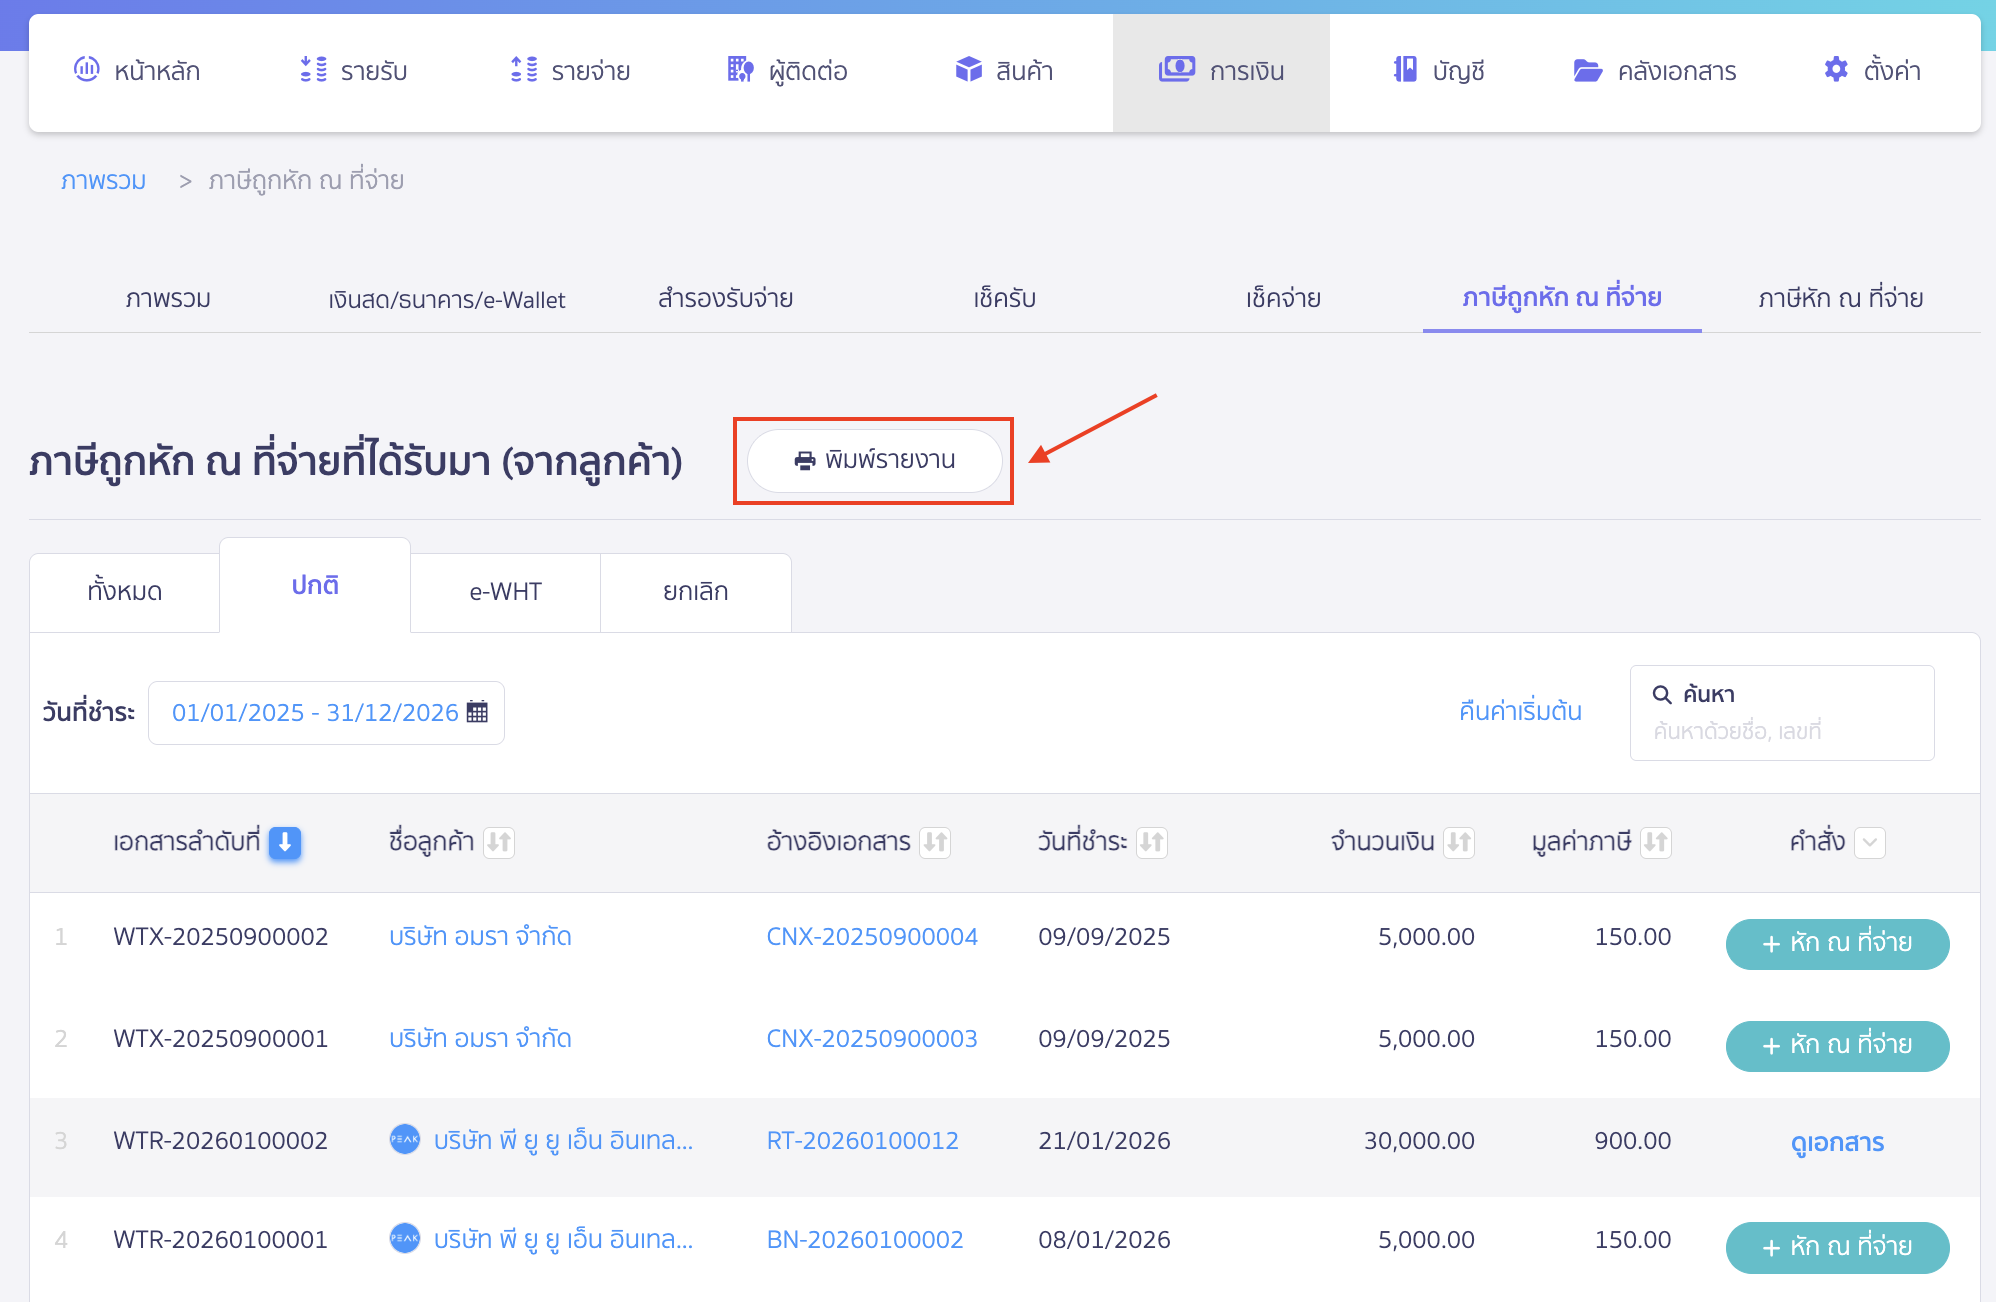The image size is (1996, 1302).
Task: Click the product box icon สินค้า
Action: pyautogui.click(x=968, y=70)
